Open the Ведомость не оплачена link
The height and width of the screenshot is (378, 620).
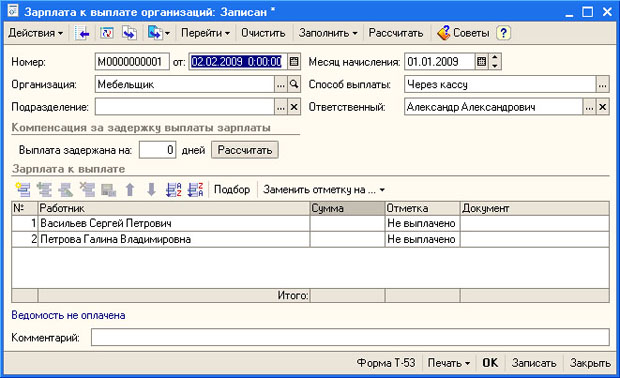68,315
